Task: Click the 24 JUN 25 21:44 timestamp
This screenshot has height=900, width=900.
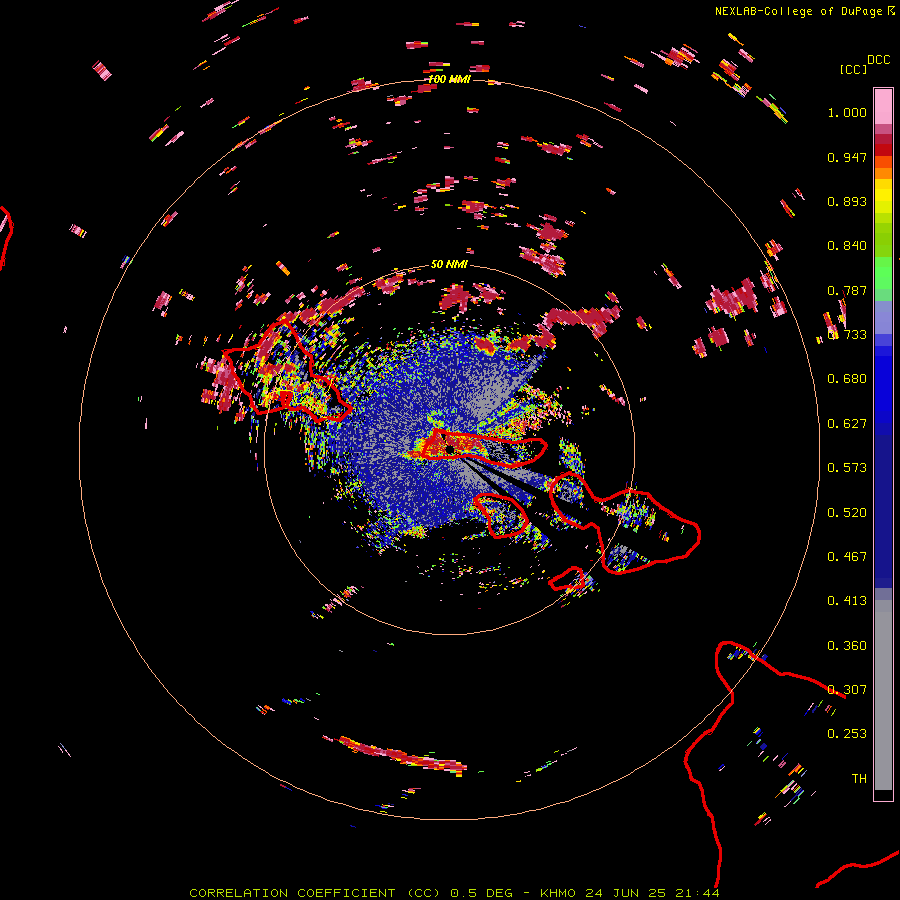Action: point(652,893)
